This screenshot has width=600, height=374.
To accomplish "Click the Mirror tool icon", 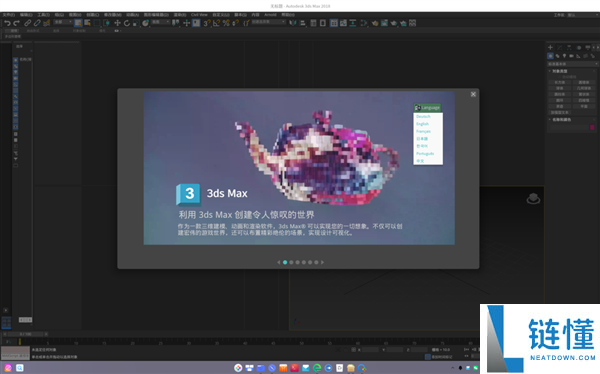I will click(292, 23).
